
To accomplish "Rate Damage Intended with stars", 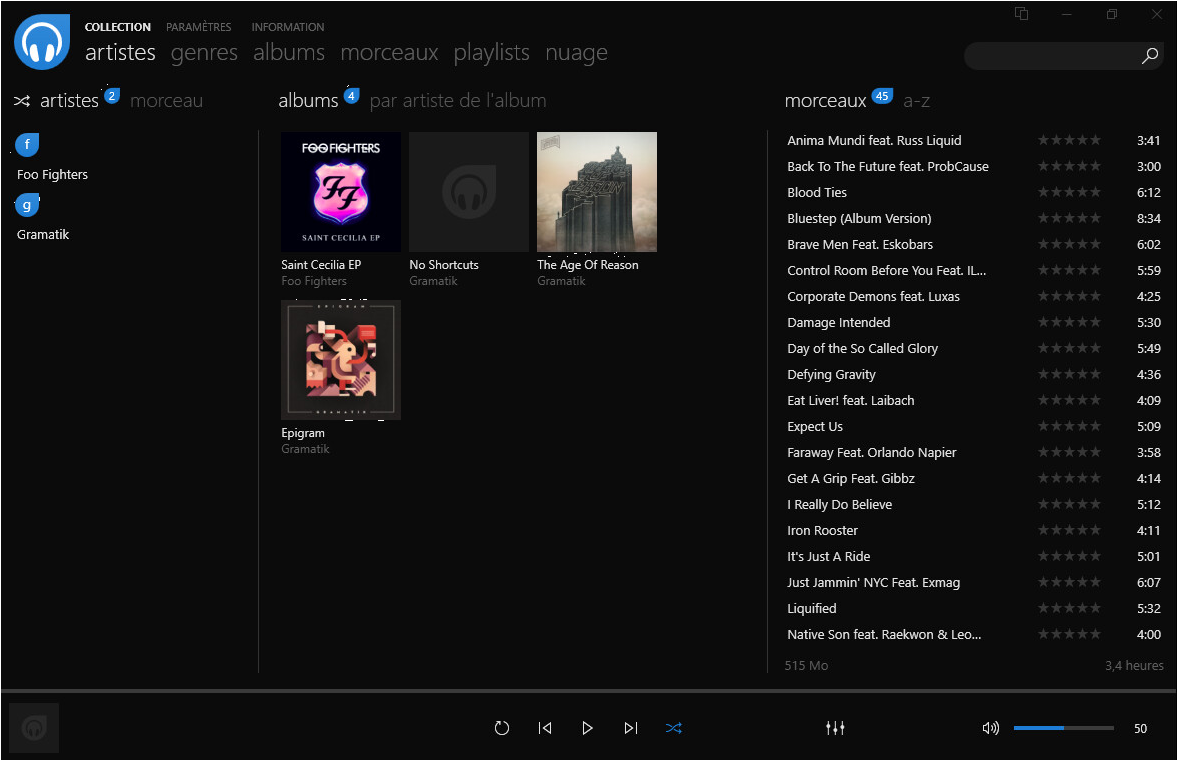I will click(x=1069, y=322).
